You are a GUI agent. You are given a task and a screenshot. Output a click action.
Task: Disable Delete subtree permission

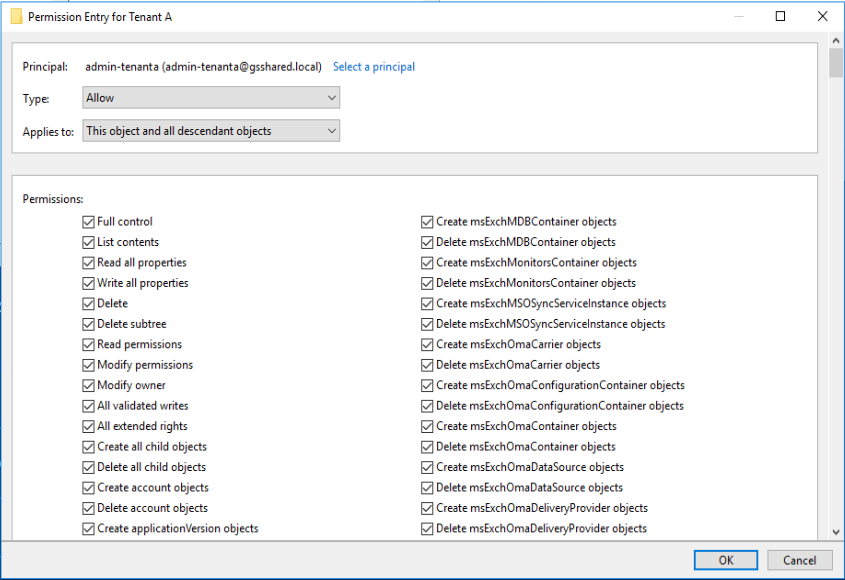(x=89, y=324)
